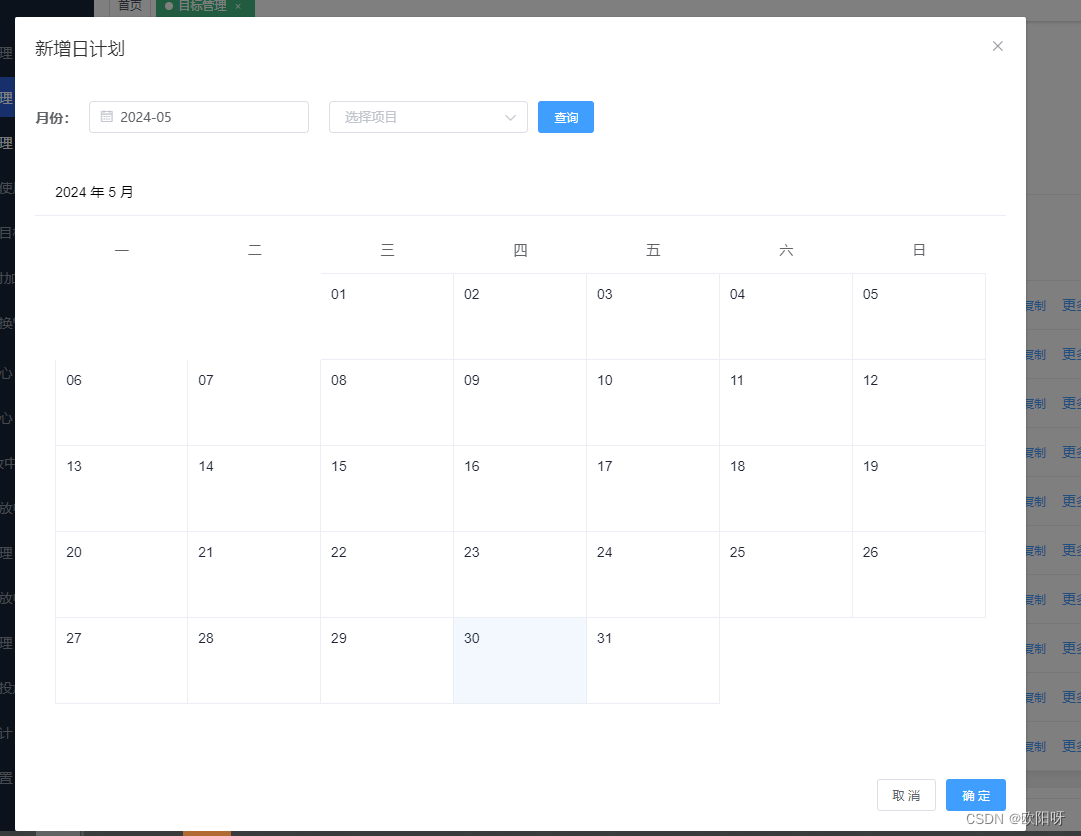Click the 查询 search button

pyautogui.click(x=566, y=117)
